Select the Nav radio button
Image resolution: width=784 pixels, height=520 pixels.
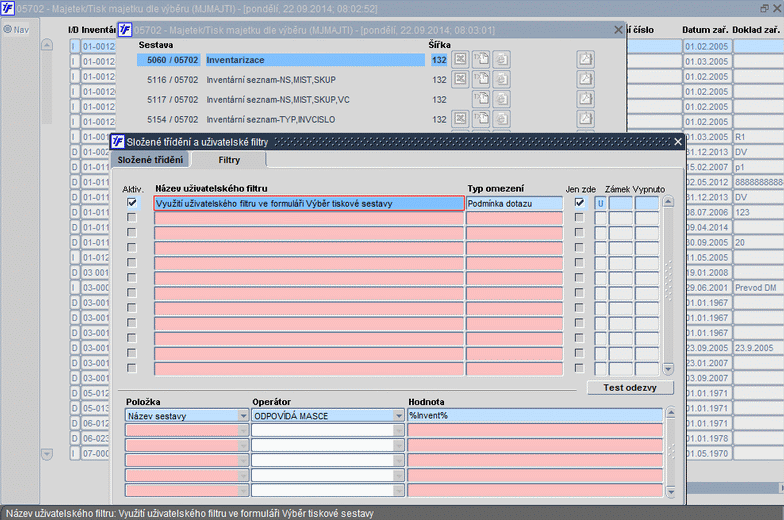(x=8, y=30)
